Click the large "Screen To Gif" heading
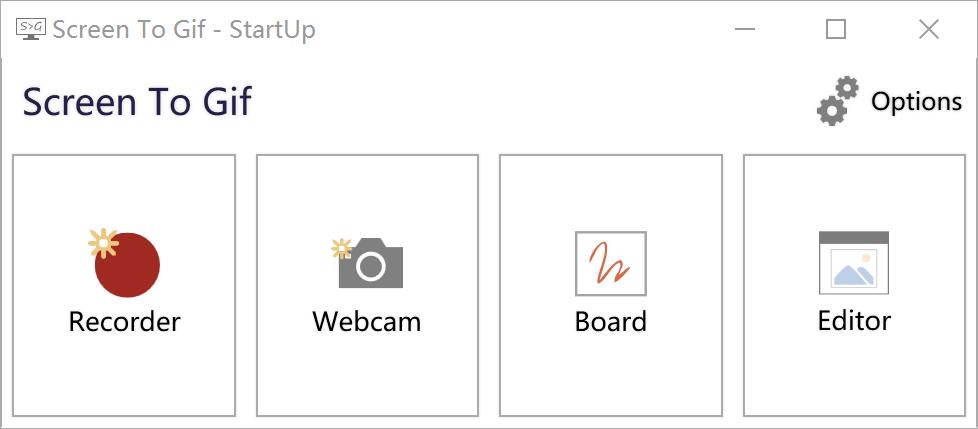 (137, 102)
